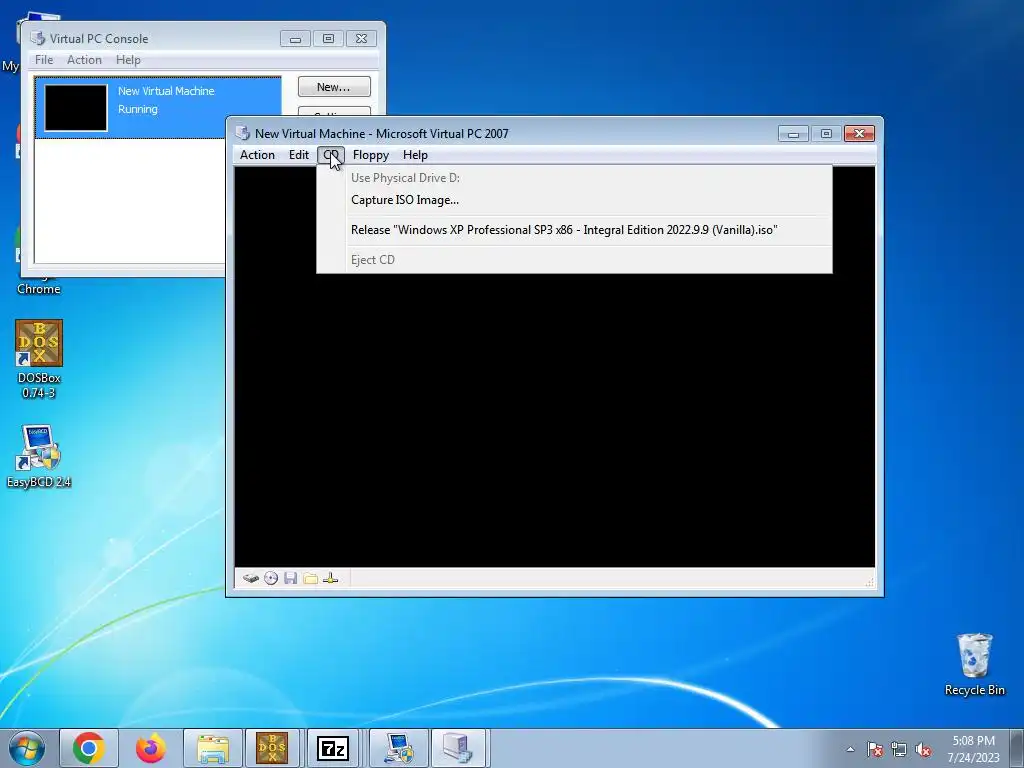Click the hard disk status bar icon
1024x768 pixels.
[251, 578]
